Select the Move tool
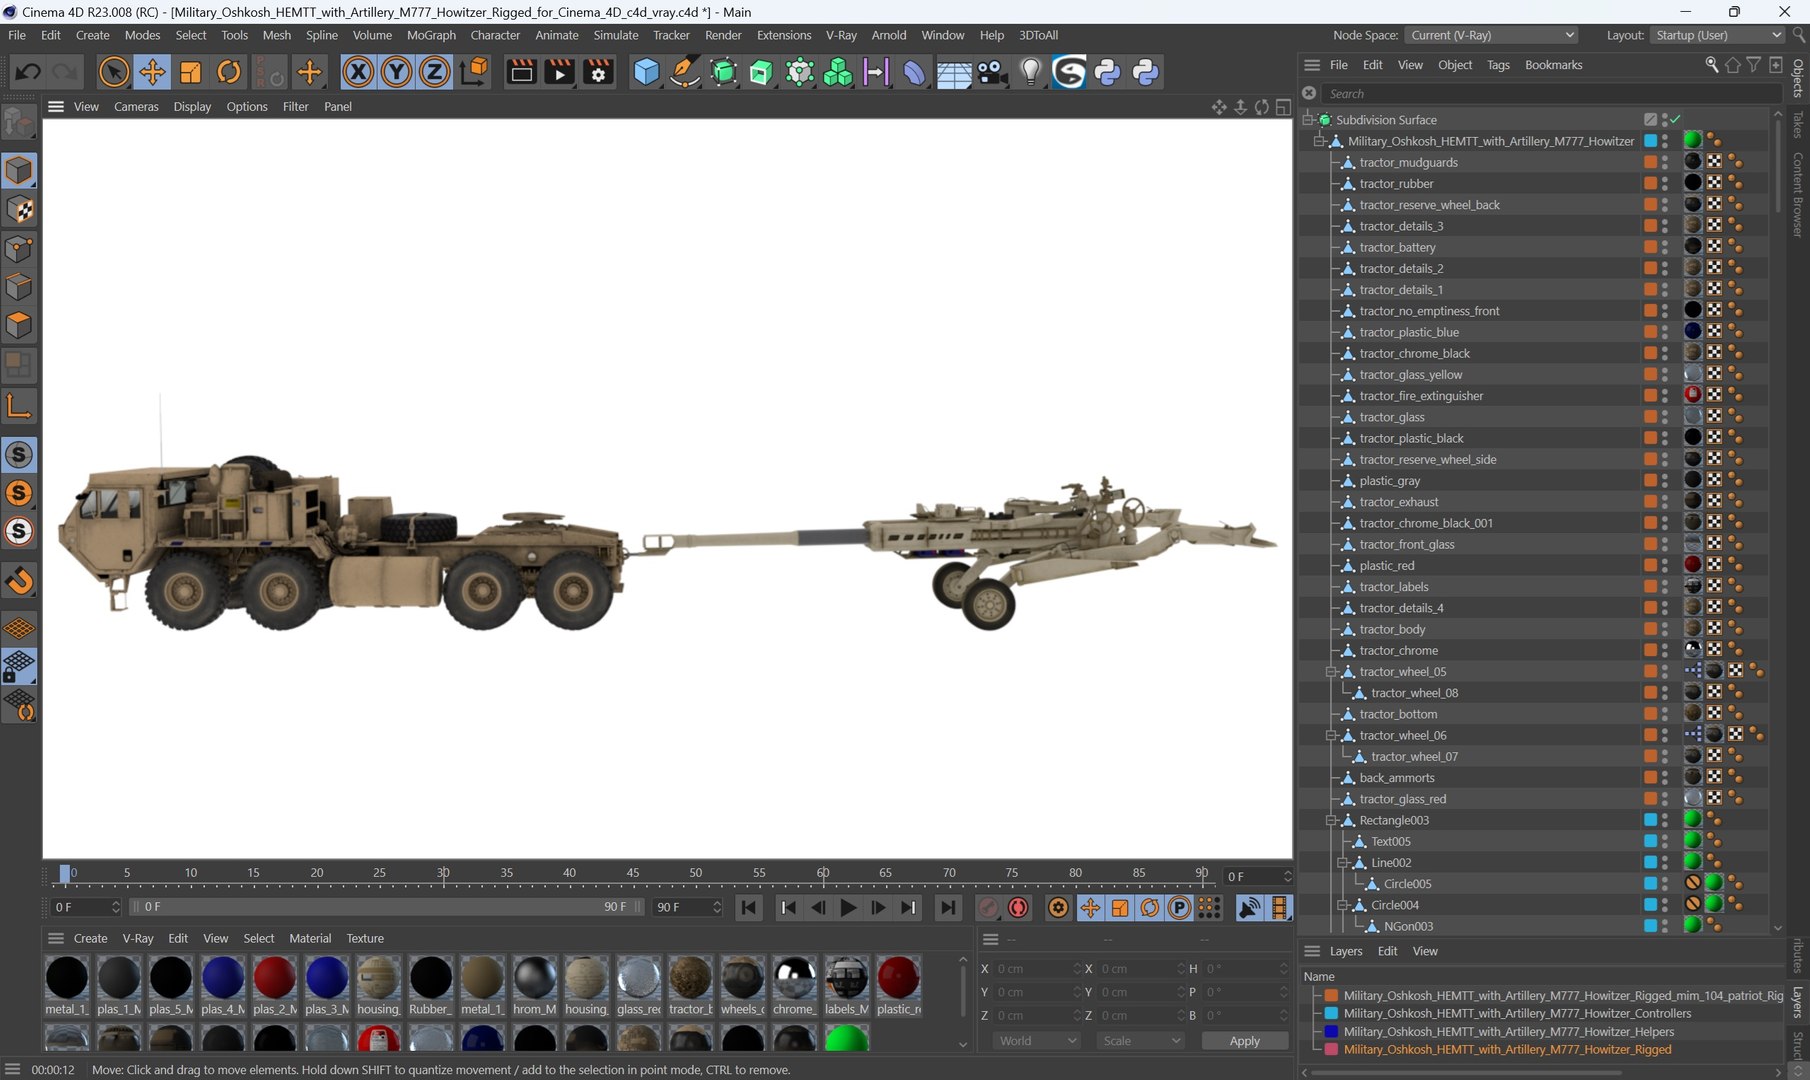This screenshot has width=1810, height=1080. (152, 72)
